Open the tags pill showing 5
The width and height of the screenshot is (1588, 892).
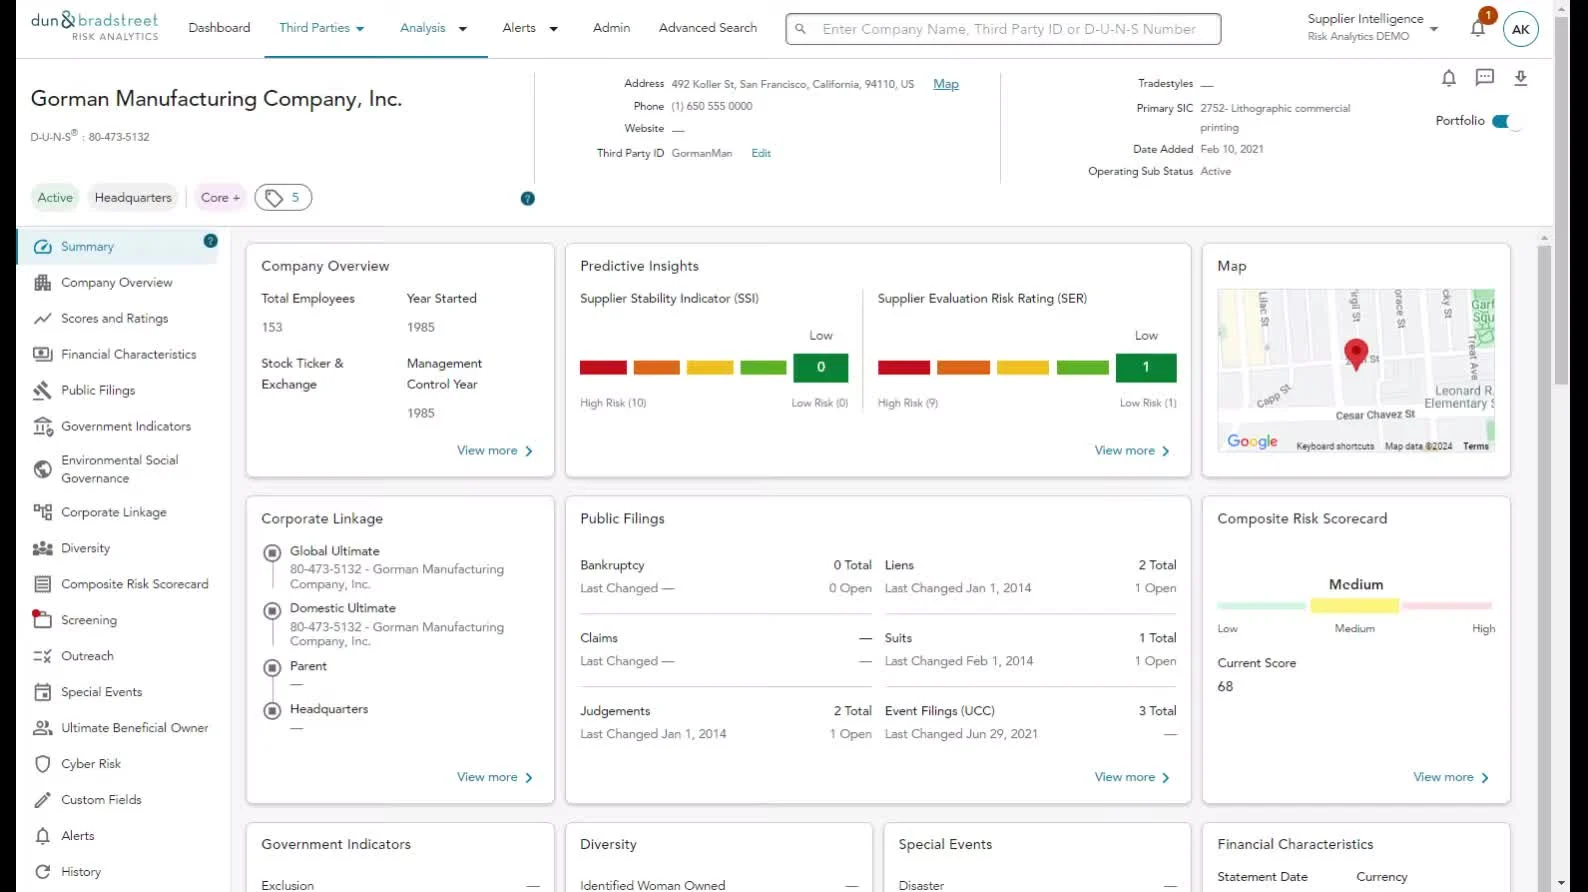coord(283,198)
